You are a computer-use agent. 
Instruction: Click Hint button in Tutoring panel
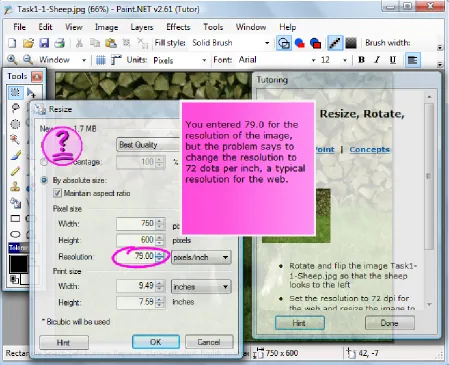pyautogui.click(x=299, y=323)
